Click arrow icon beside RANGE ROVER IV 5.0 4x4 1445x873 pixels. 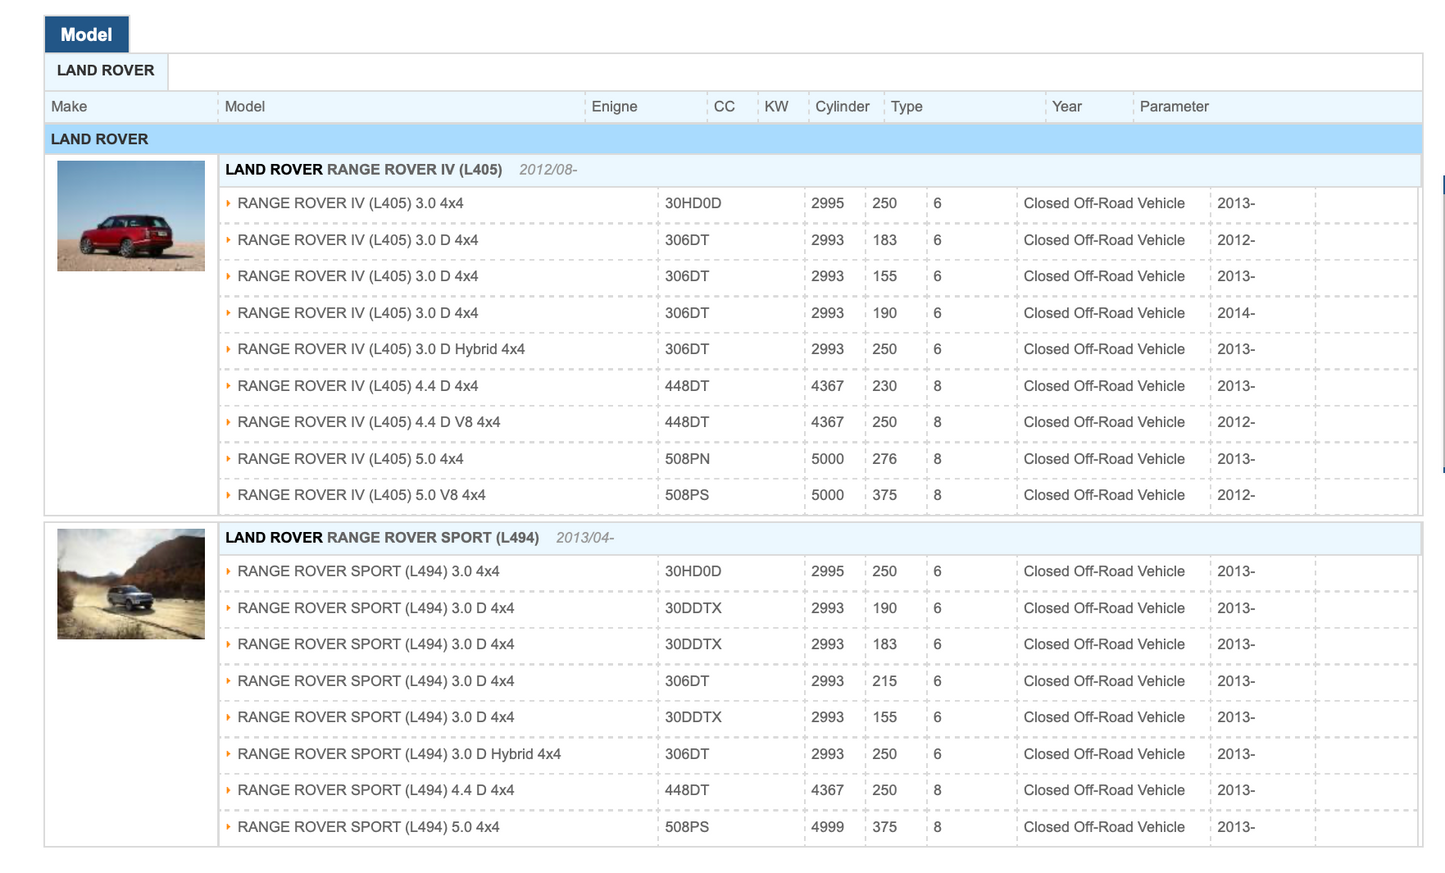coord(228,459)
